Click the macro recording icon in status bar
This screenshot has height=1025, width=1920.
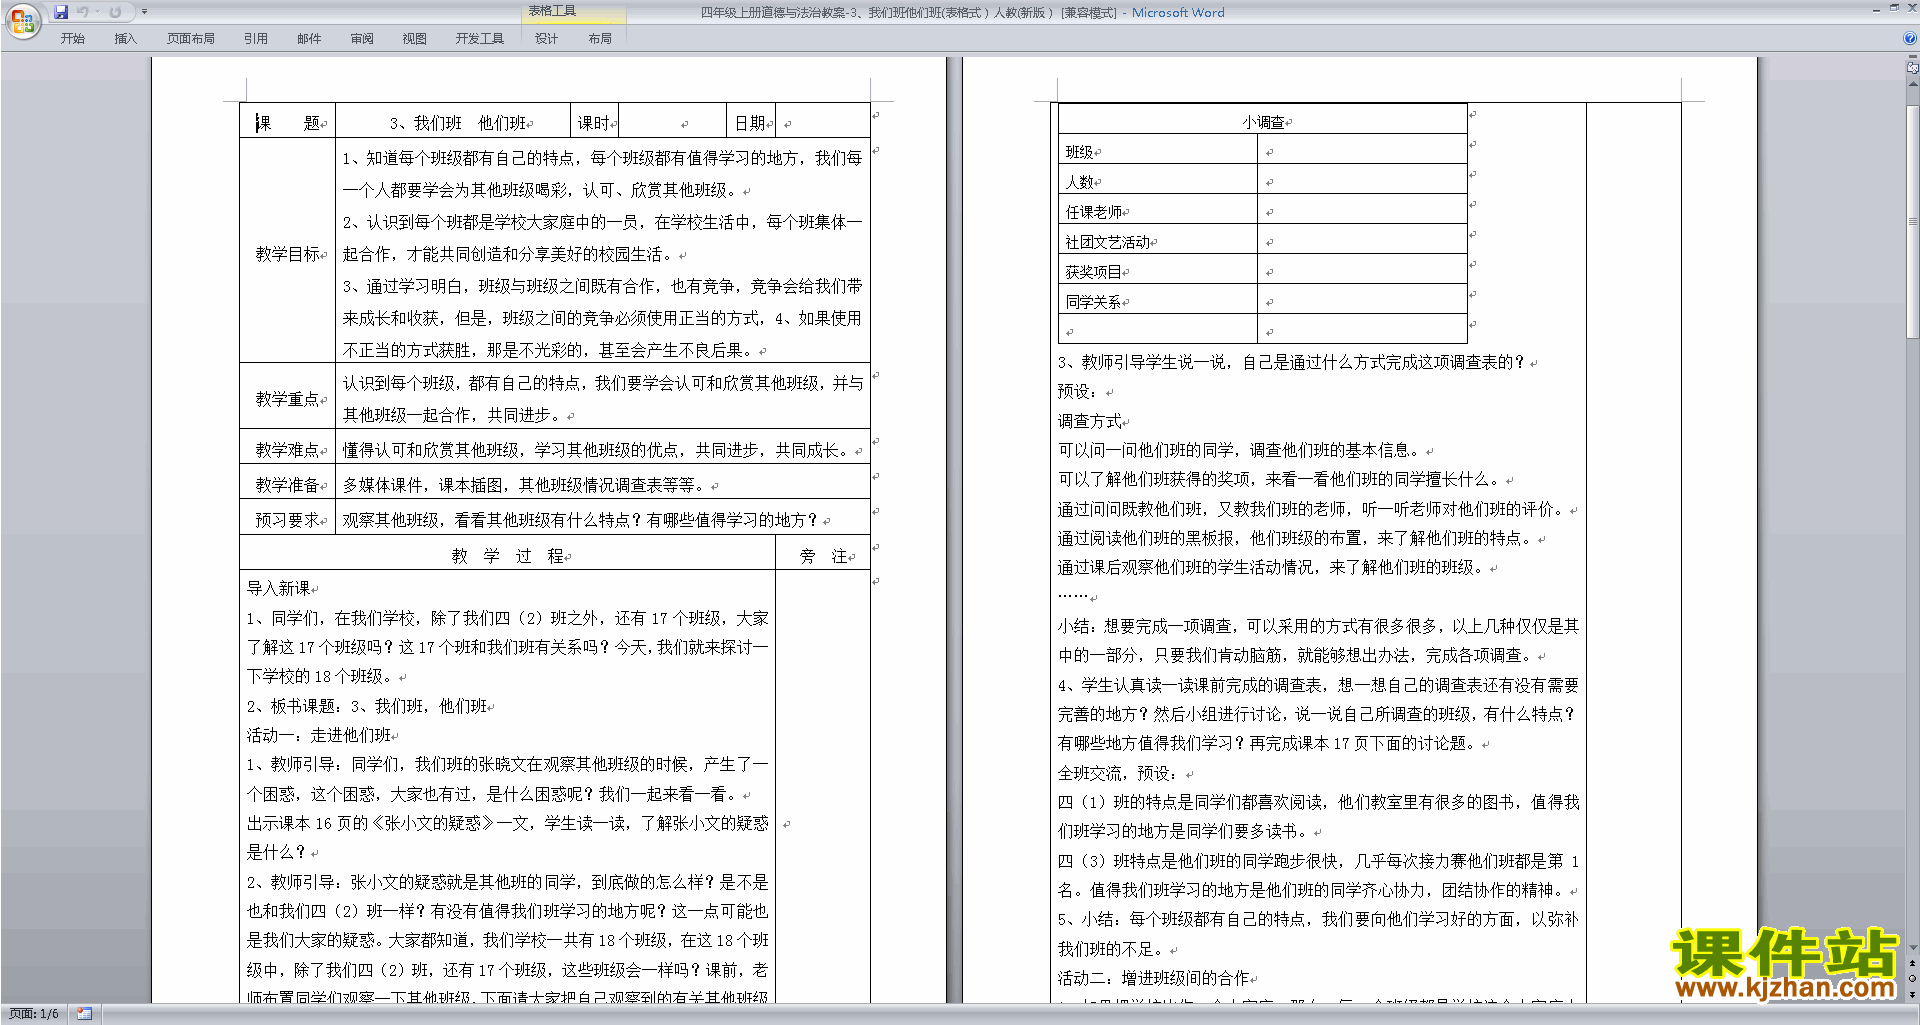pos(84,1014)
